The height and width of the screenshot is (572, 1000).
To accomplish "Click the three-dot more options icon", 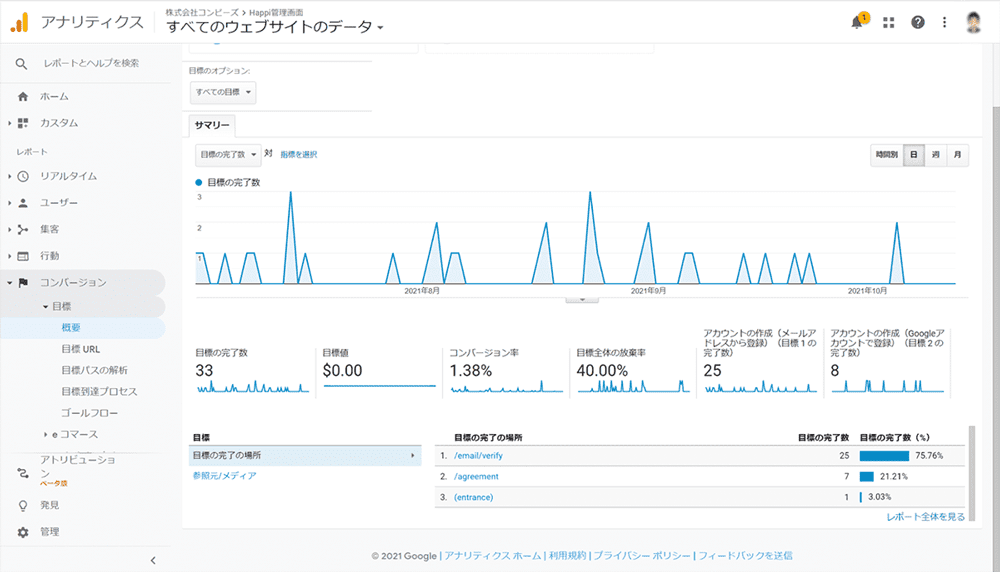I will [x=945, y=23].
